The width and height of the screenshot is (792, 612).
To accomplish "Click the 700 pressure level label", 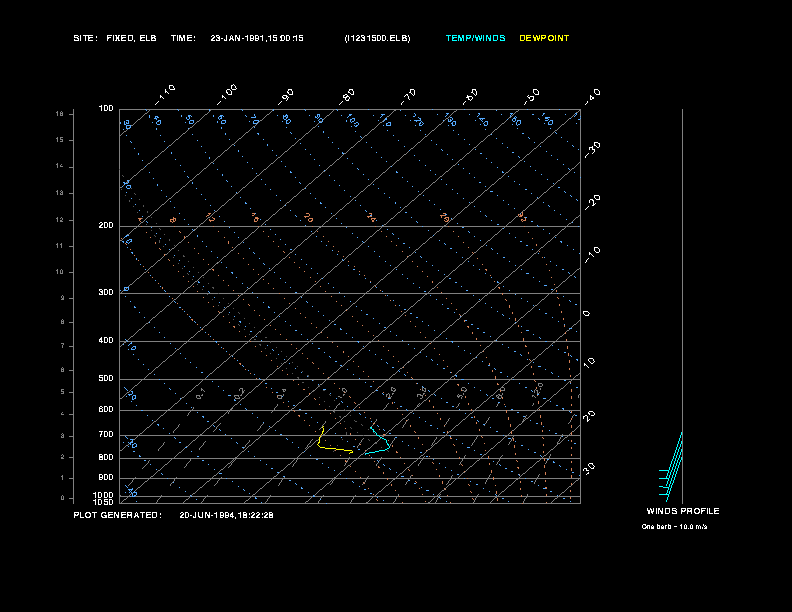I will pos(106,434).
